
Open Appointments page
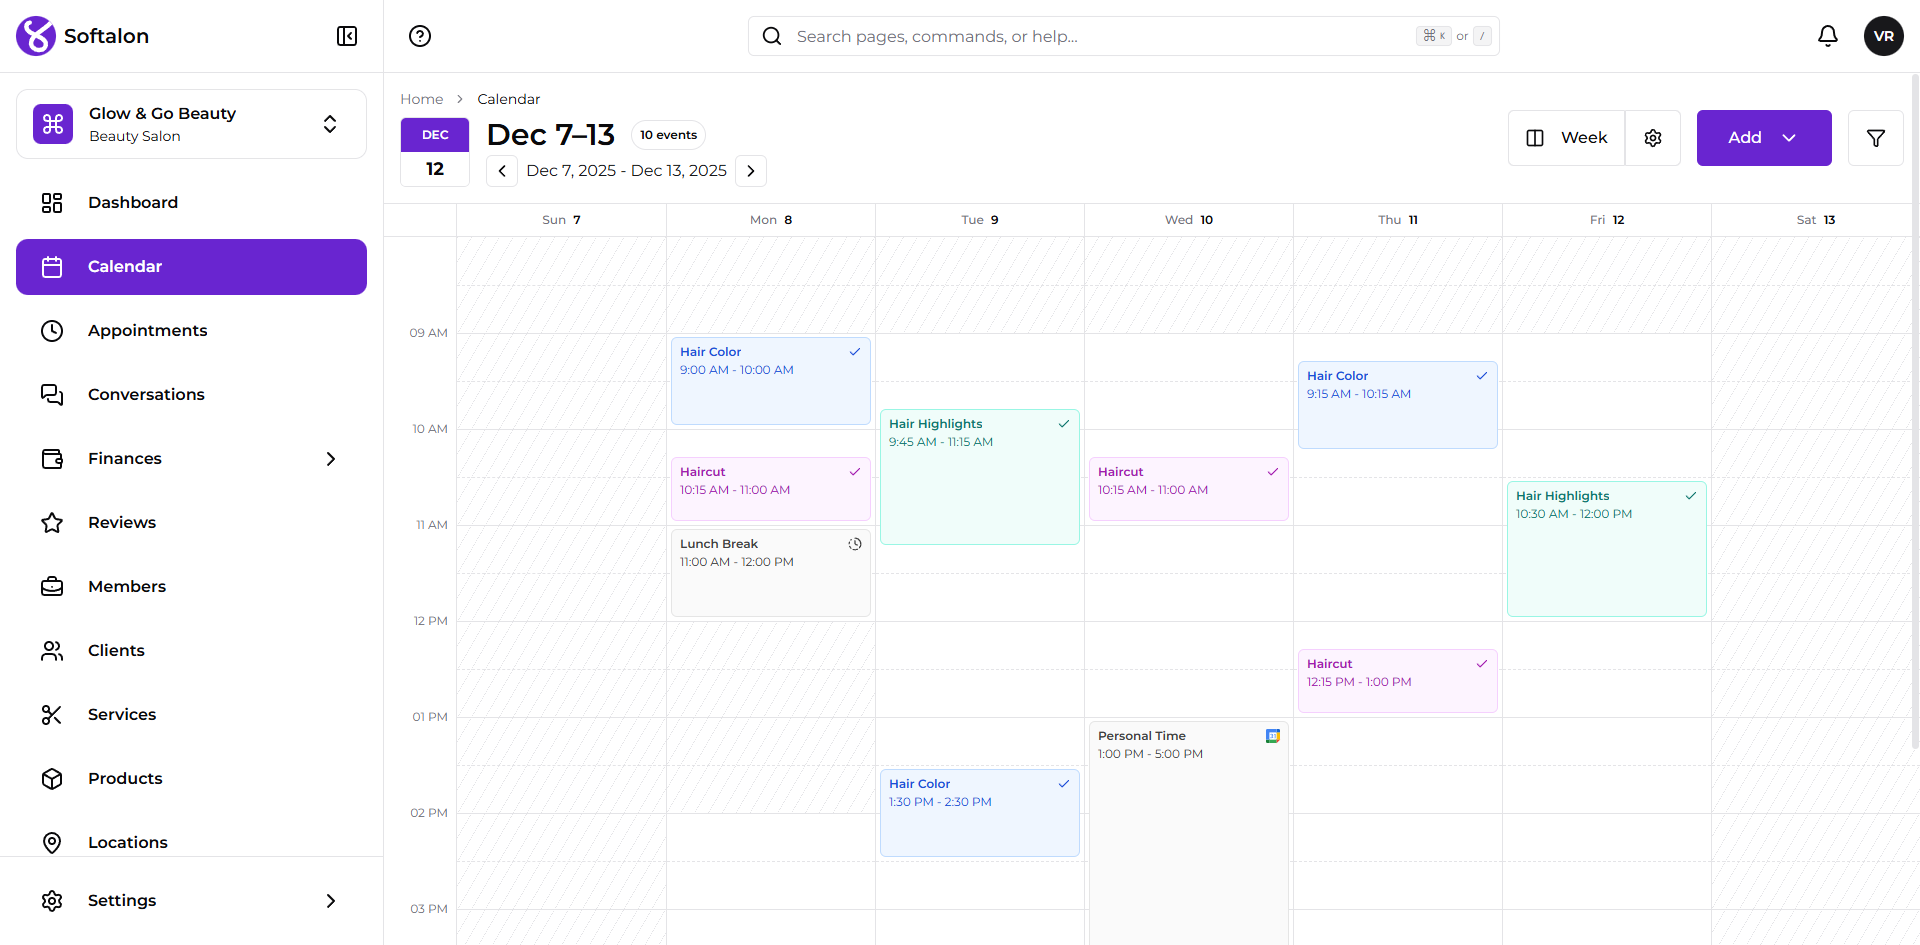[191, 331]
